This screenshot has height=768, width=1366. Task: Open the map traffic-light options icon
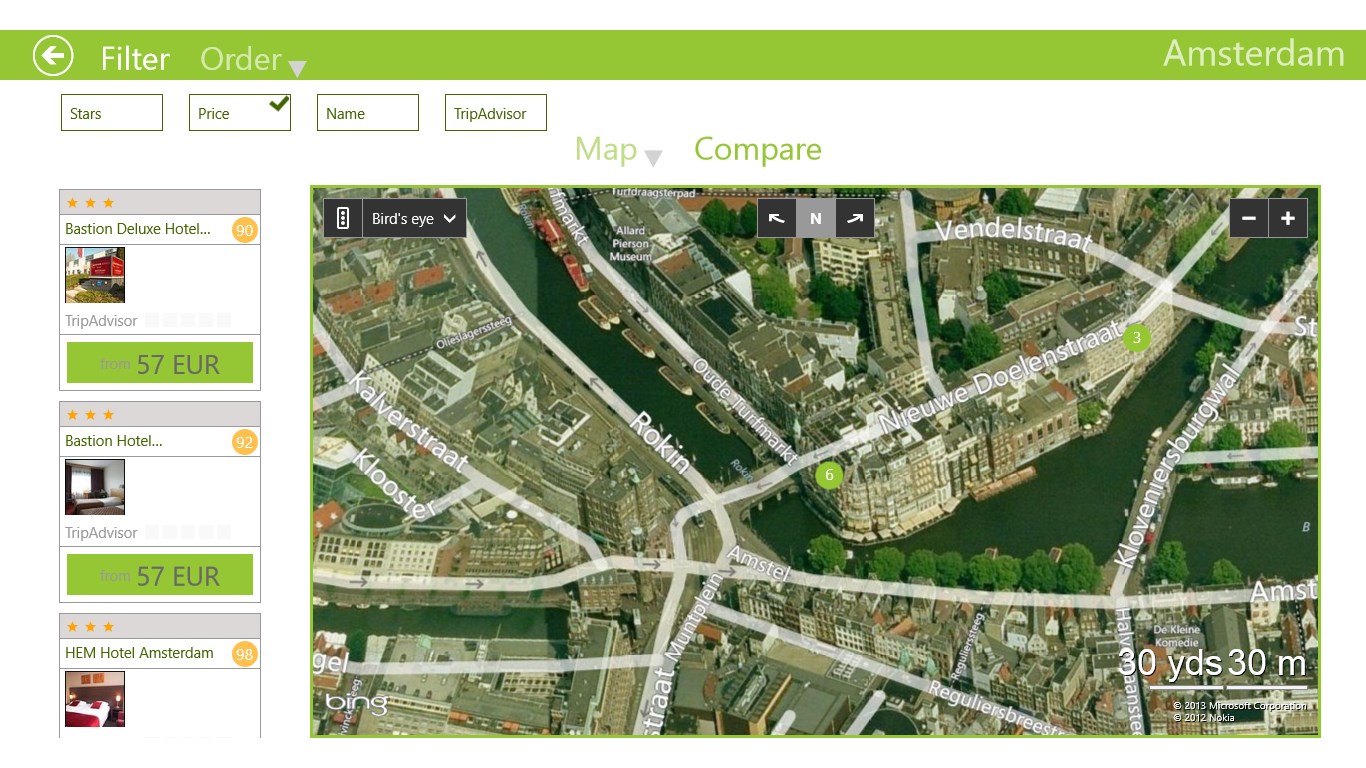pyautogui.click(x=342, y=218)
